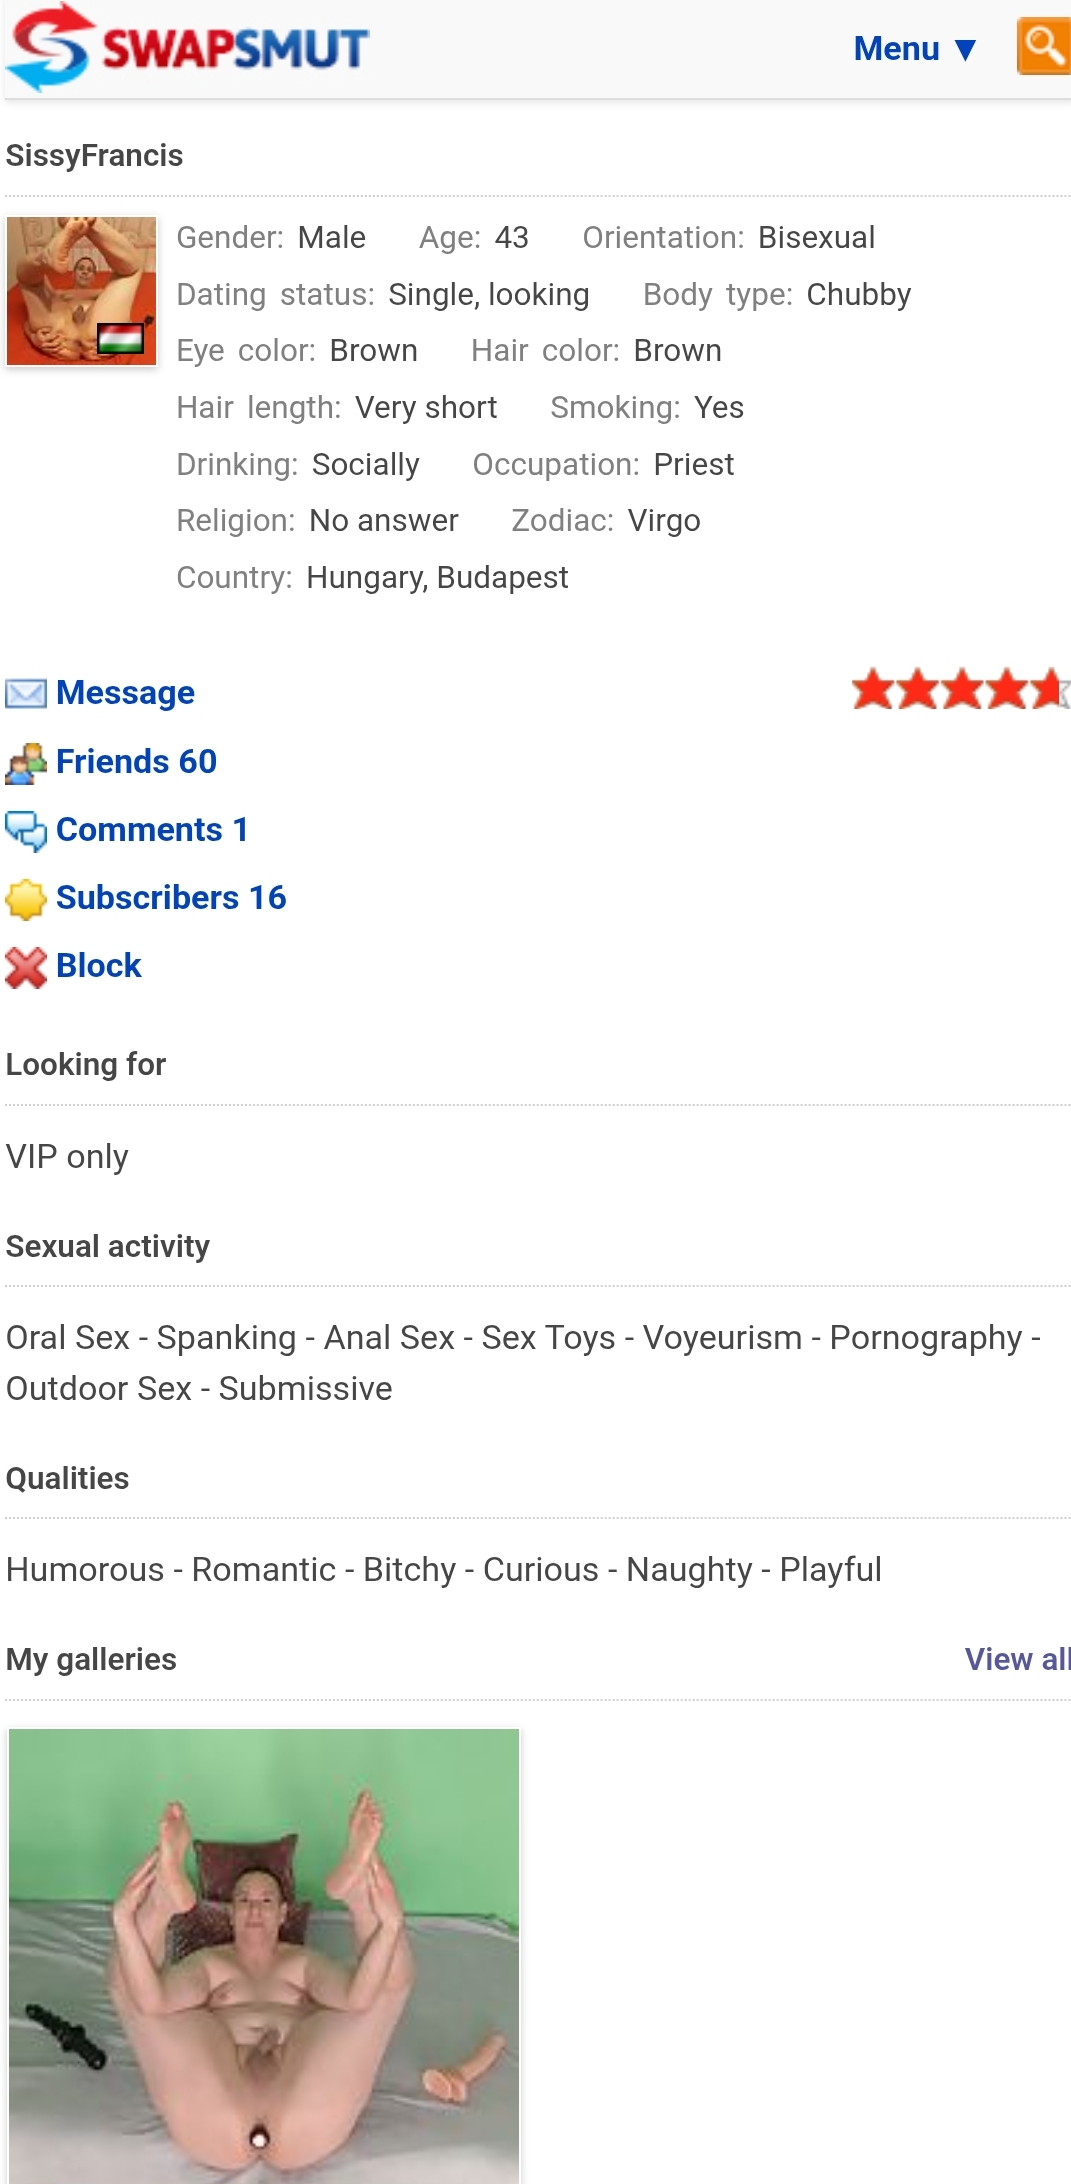Open the Subscribers 16 link

pos(171,898)
